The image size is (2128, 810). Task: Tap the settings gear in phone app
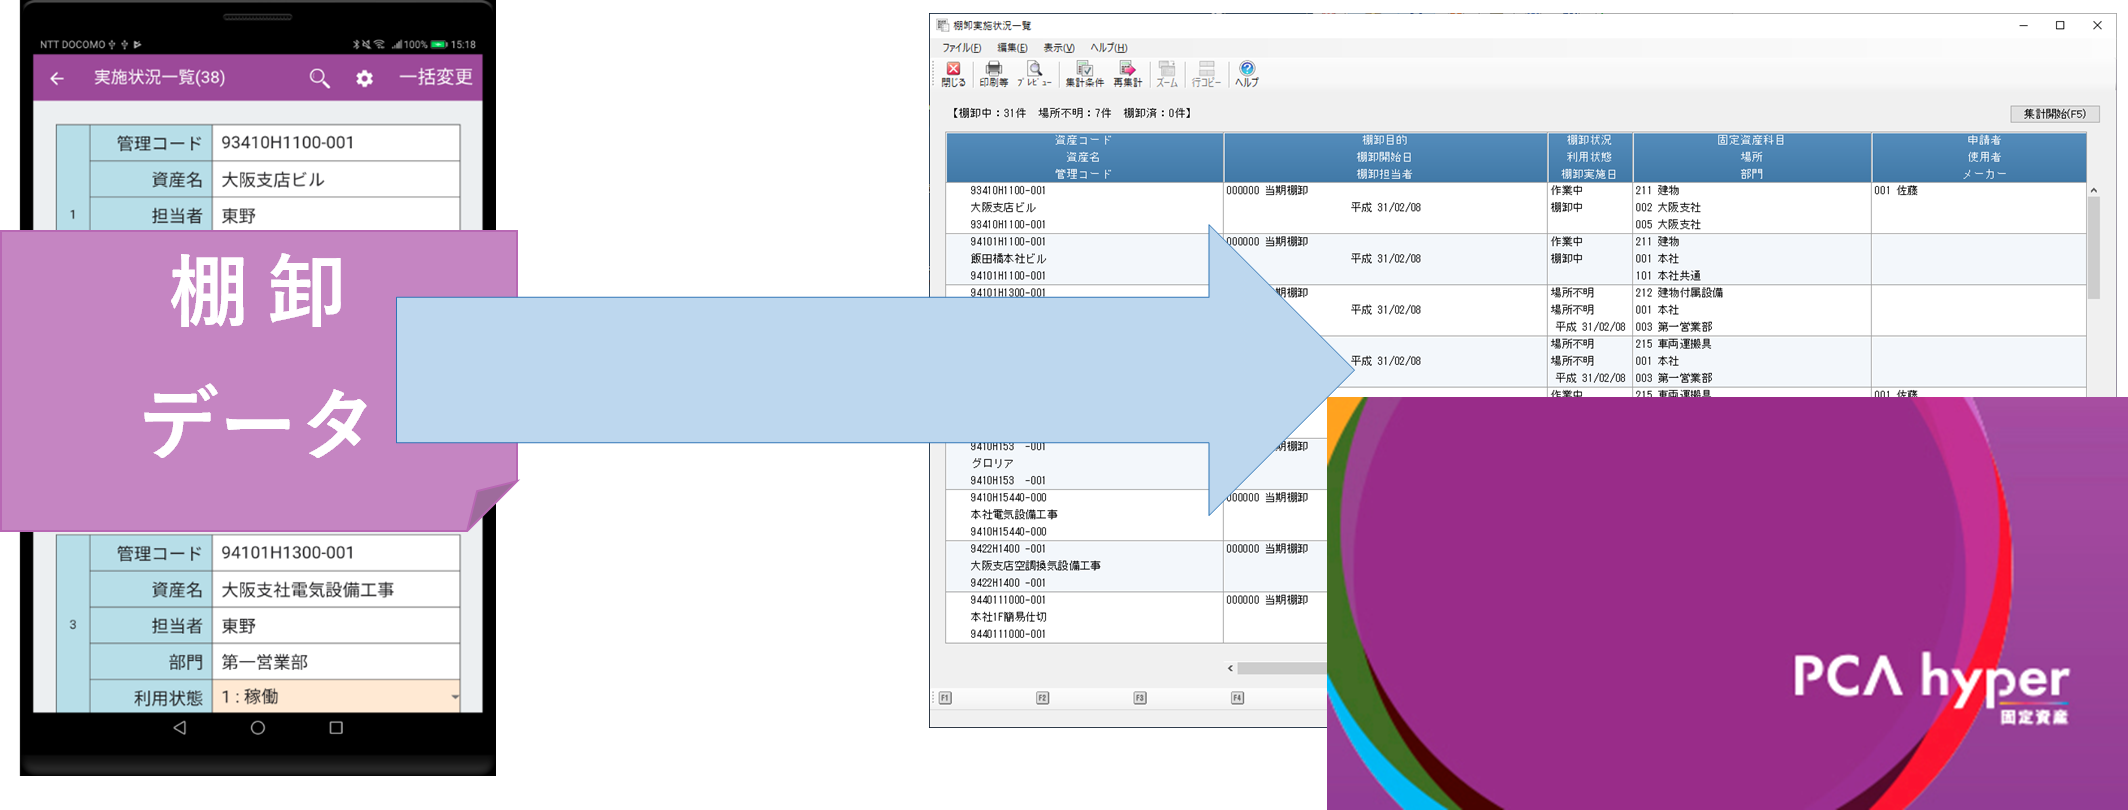365,78
